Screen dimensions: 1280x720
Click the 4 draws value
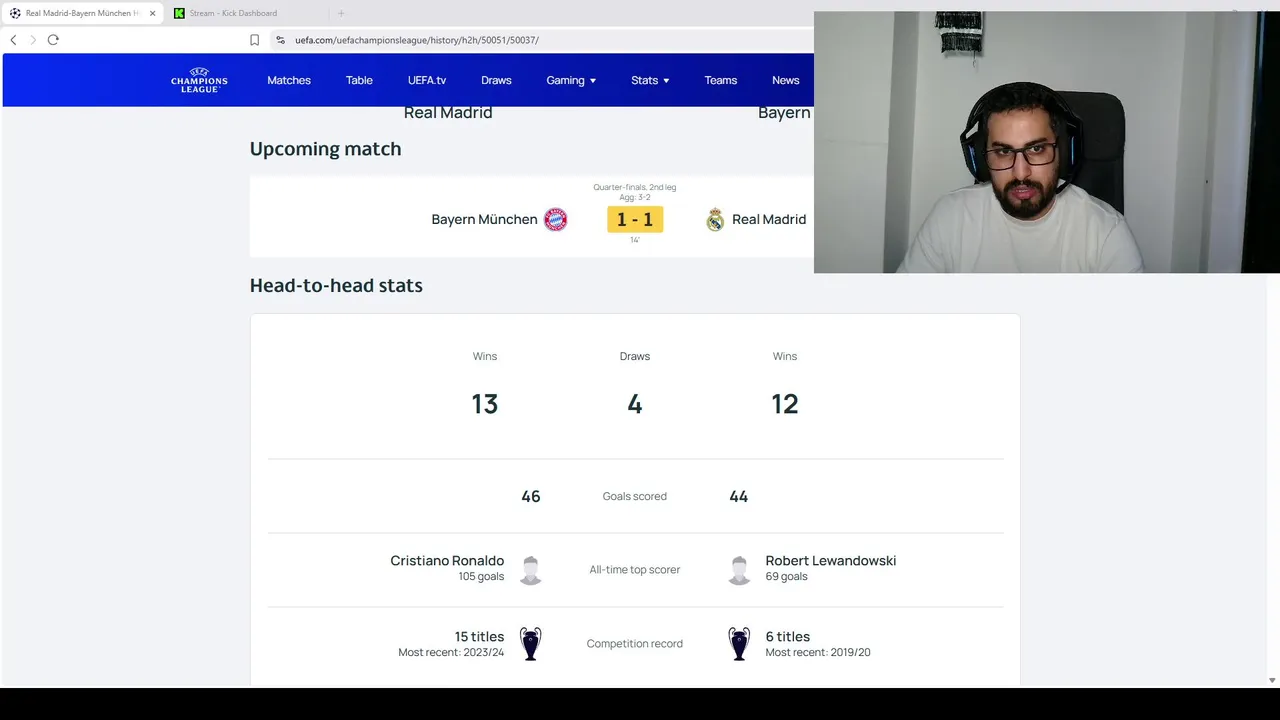pos(635,404)
